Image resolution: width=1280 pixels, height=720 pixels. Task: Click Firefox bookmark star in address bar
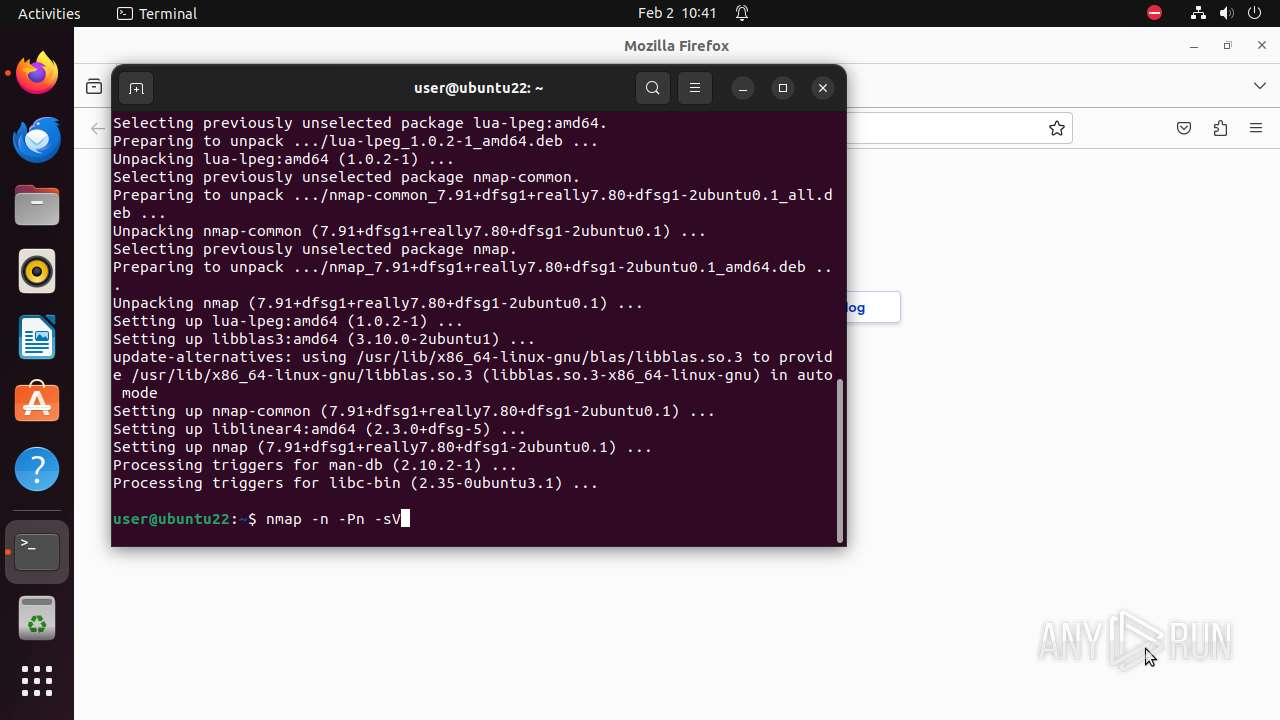pyautogui.click(x=1057, y=128)
